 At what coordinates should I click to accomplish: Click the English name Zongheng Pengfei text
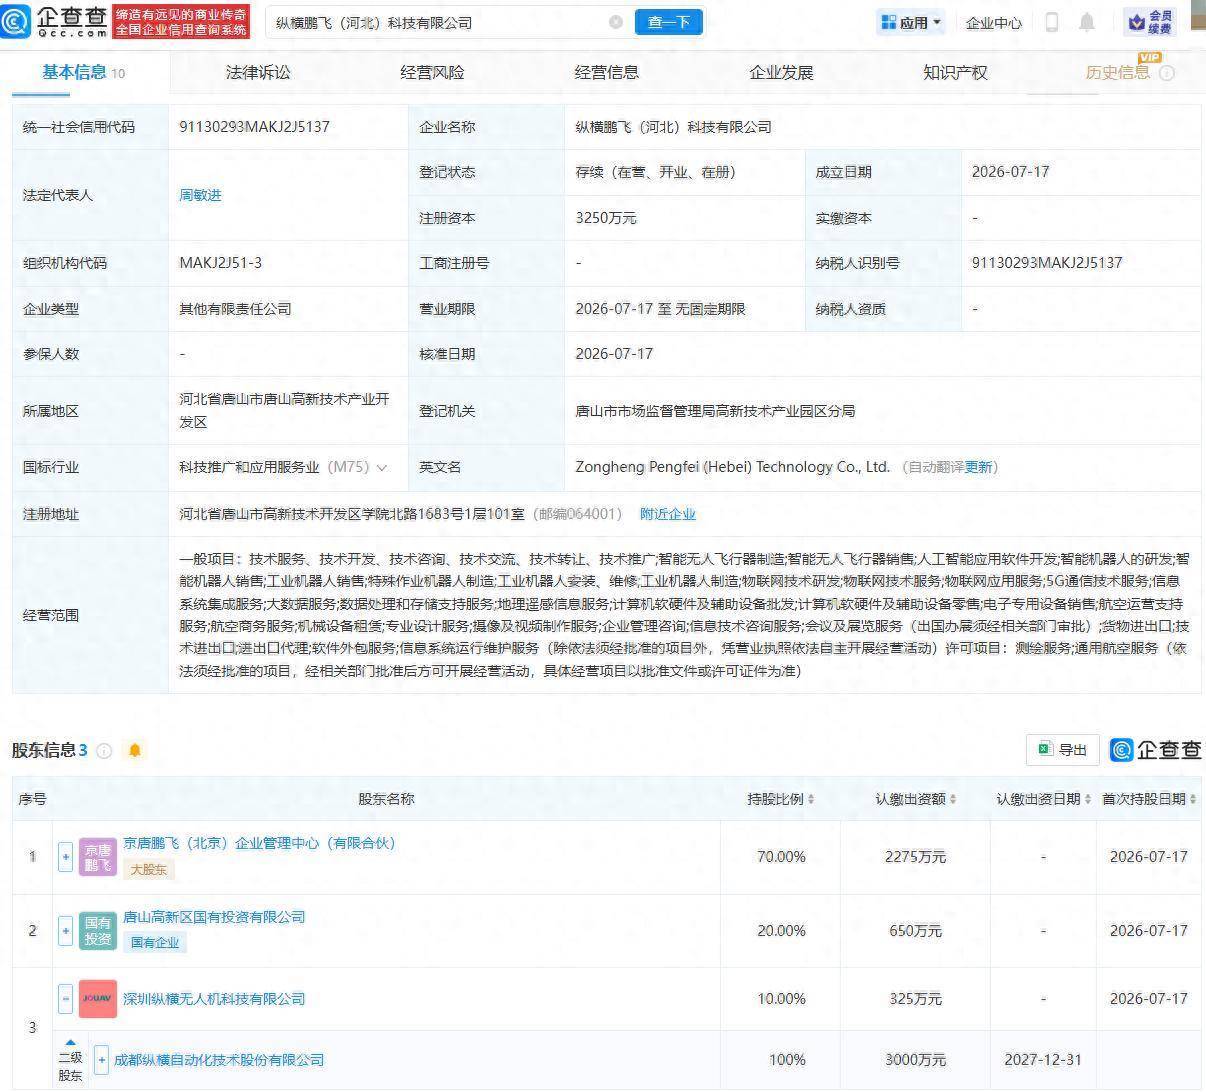(x=732, y=467)
